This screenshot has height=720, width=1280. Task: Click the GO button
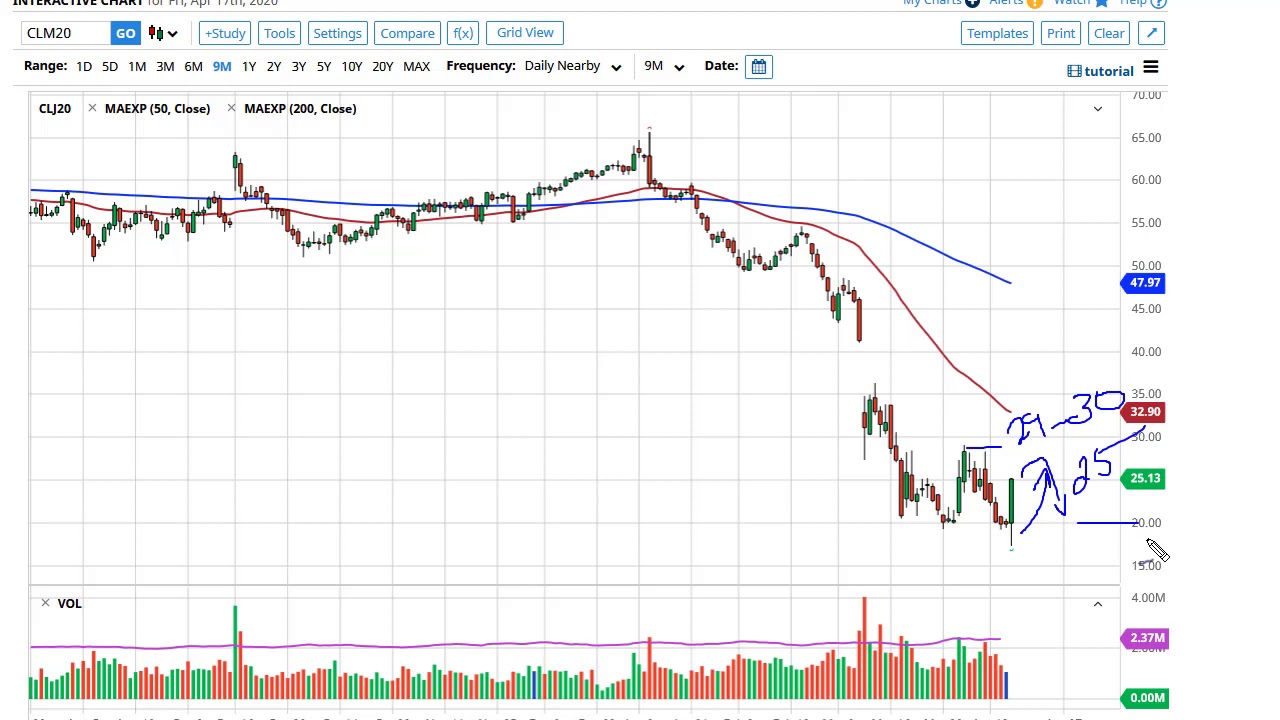click(125, 33)
